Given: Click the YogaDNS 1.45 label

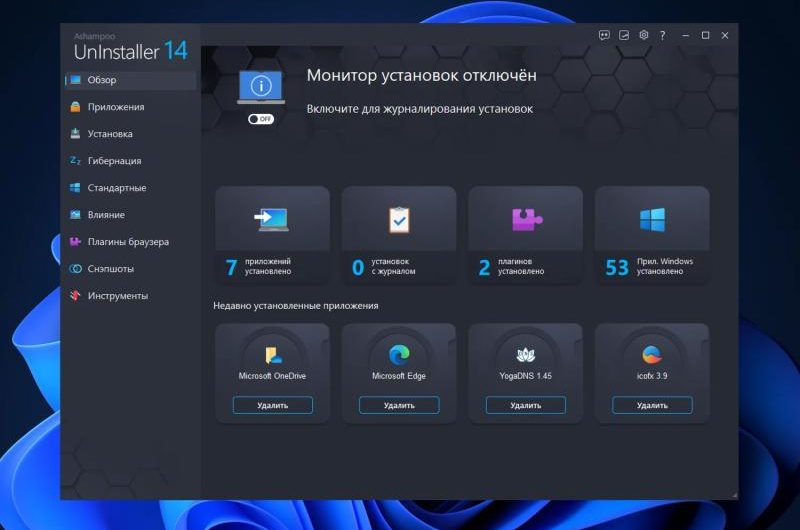Looking at the screenshot, I should 526,376.
